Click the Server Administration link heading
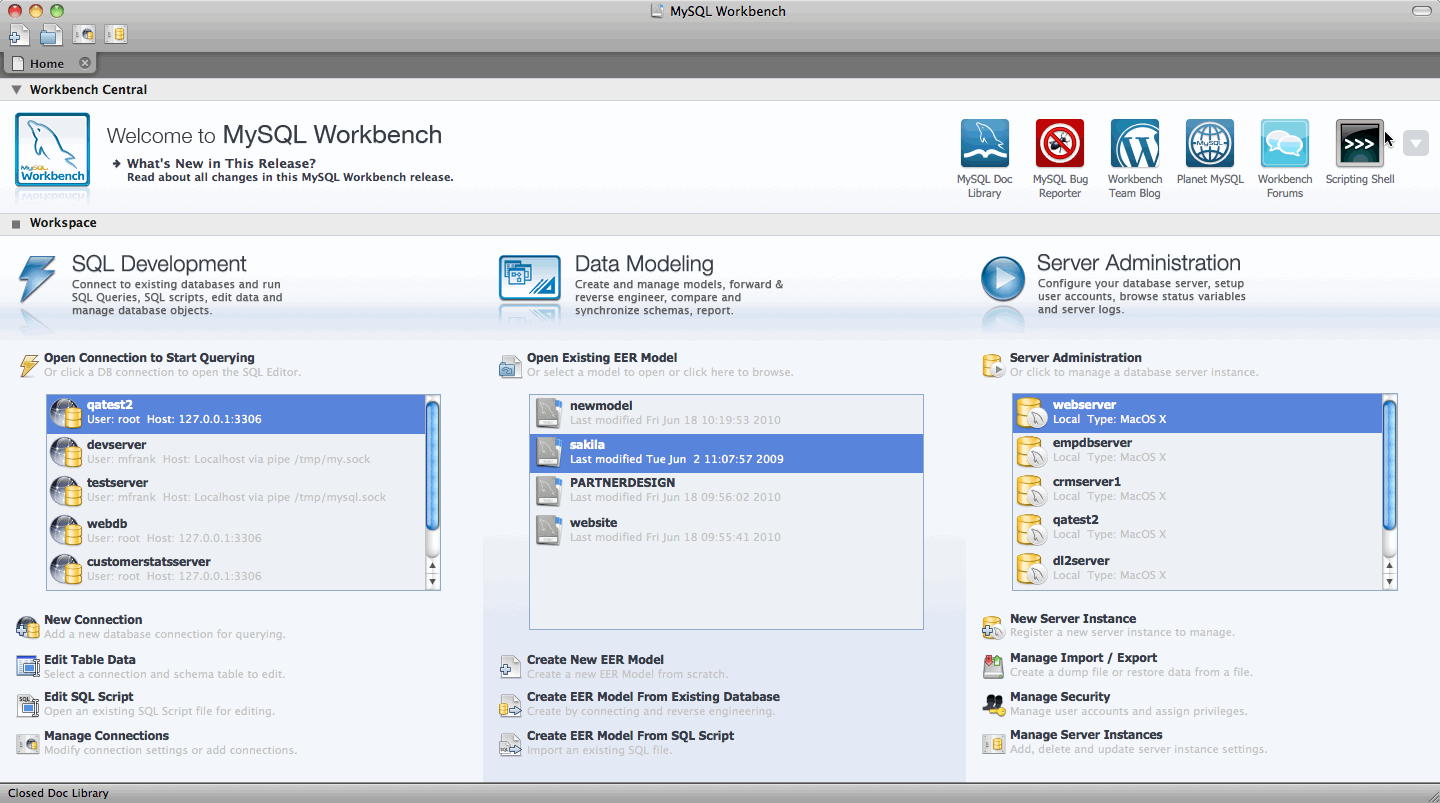1440x803 pixels. (1076, 358)
